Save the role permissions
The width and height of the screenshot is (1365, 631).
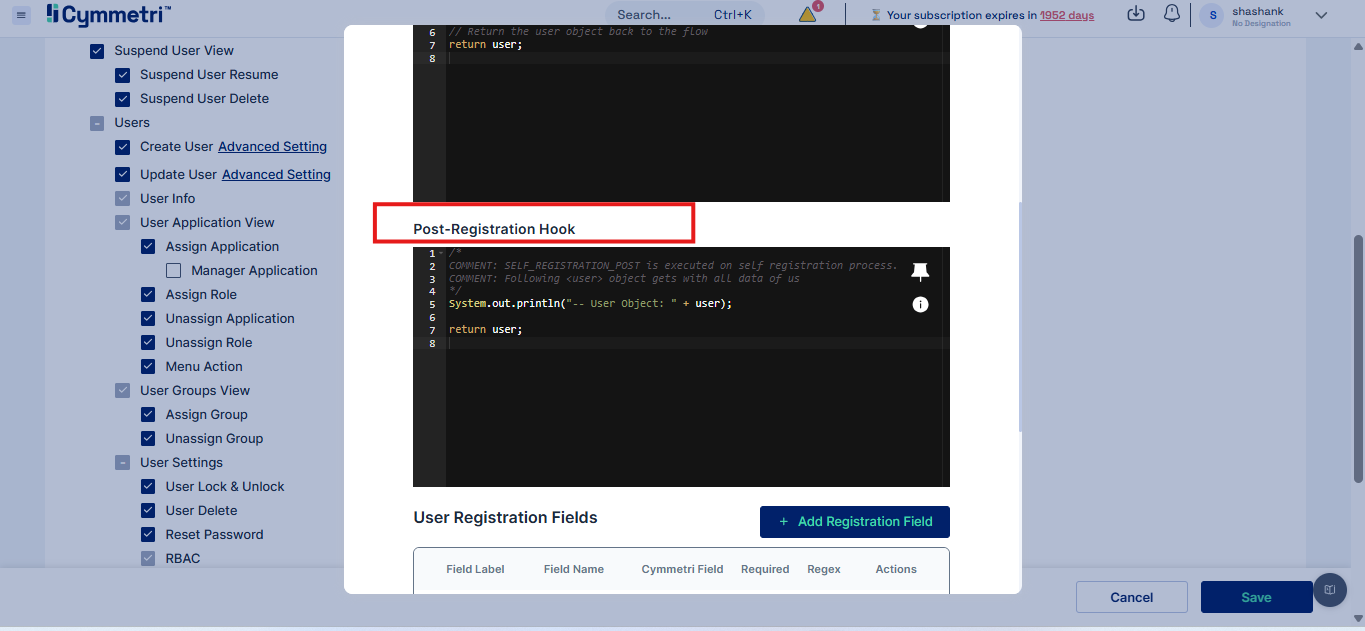[x=1257, y=597]
